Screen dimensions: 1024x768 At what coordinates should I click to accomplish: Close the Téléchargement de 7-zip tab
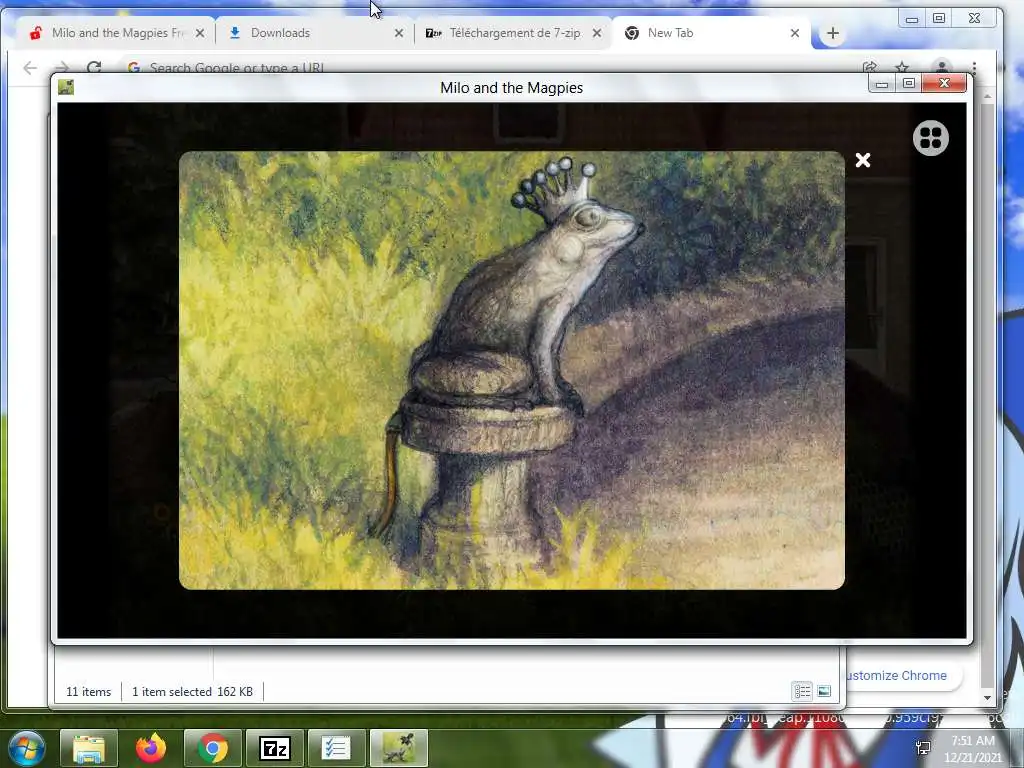tap(596, 33)
